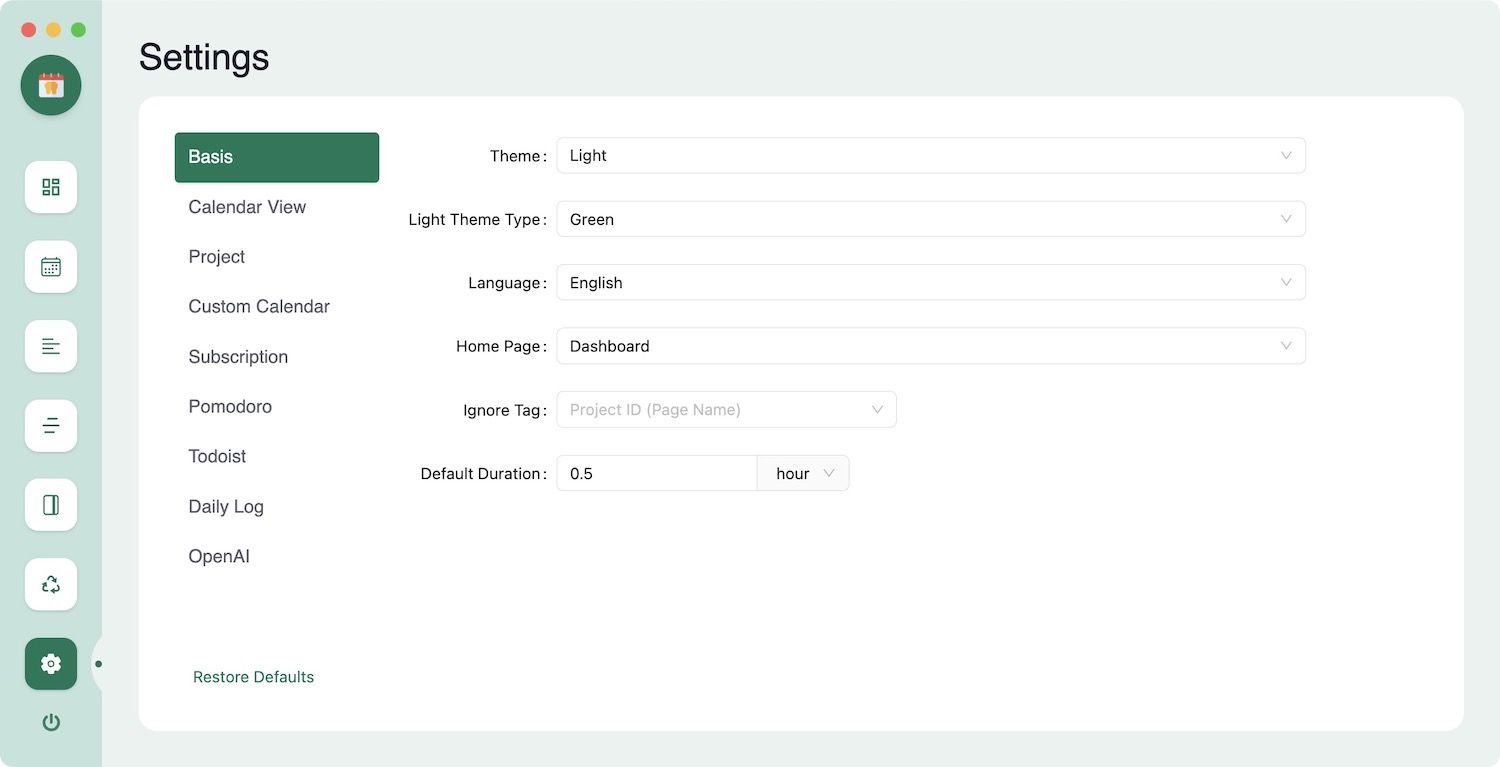Click the recycle arrows icon in sidebar
This screenshot has width=1500, height=767.
(x=51, y=585)
